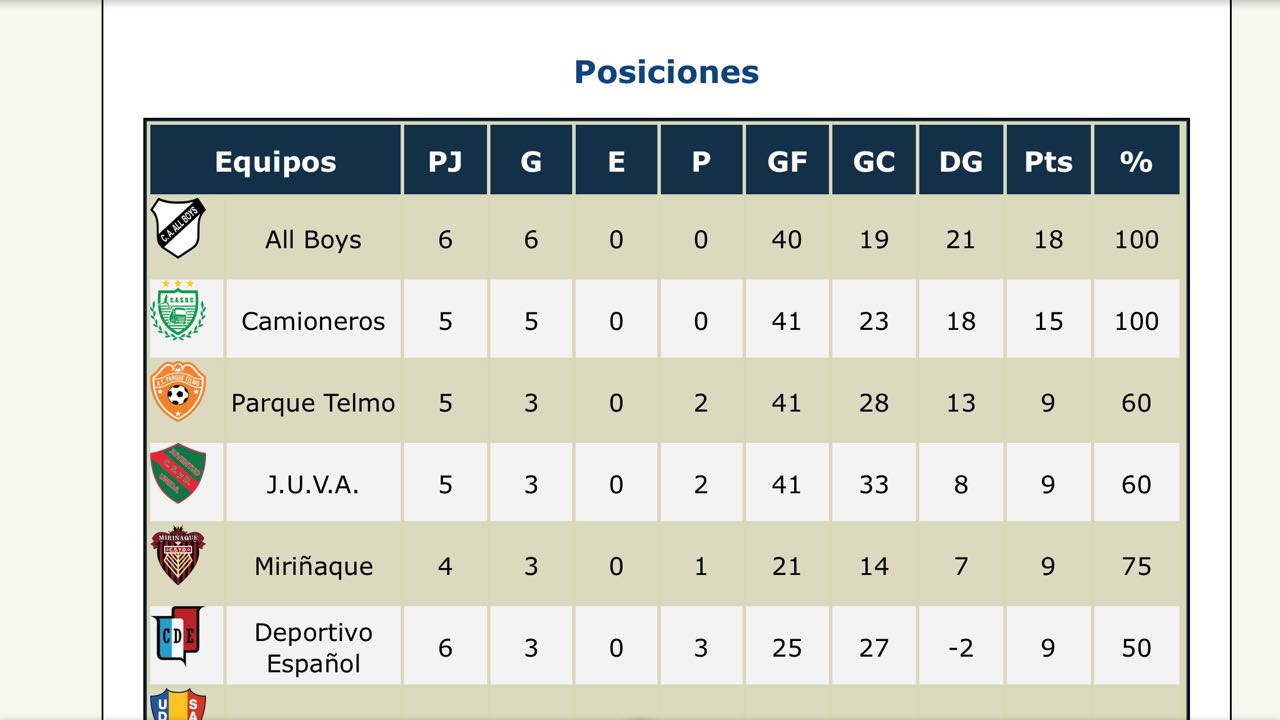Click the GF column header
This screenshot has height=720, width=1280.
787,162
